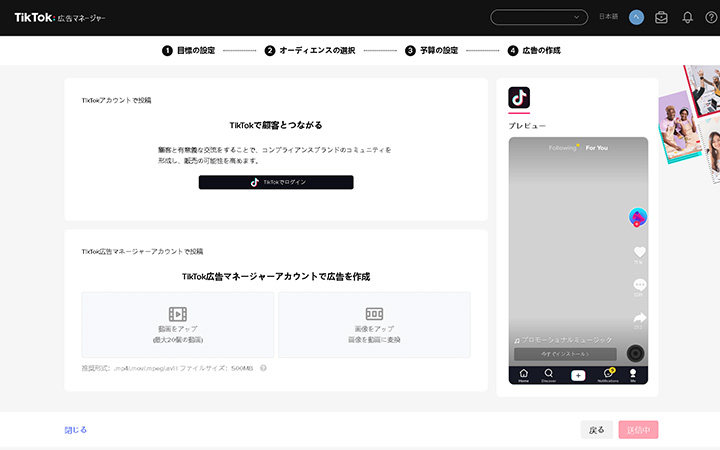Click the share arrow icon in preview

coord(639,318)
